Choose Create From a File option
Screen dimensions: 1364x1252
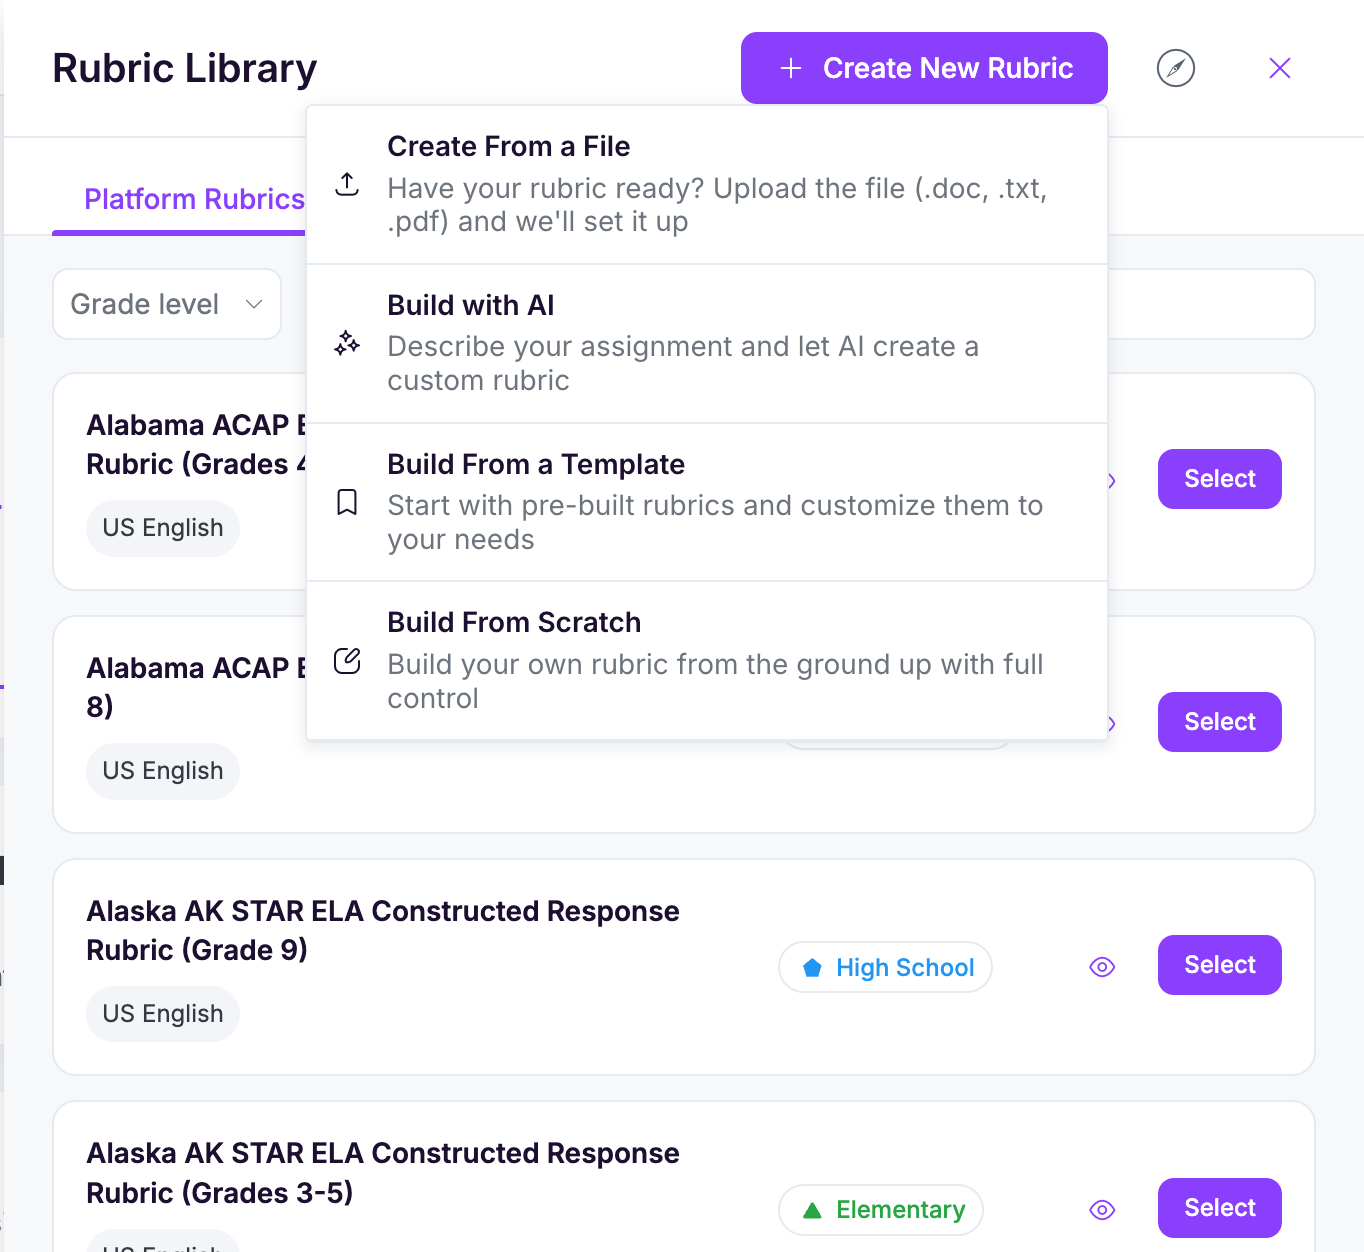[x=707, y=185]
